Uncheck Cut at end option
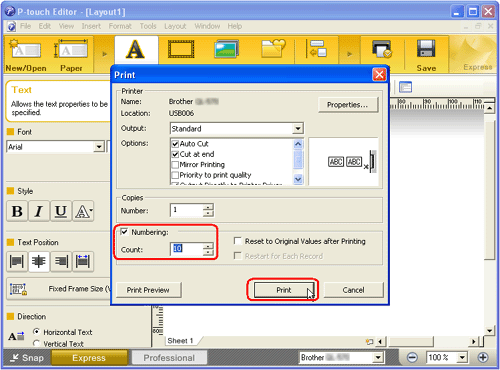 pos(175,154)
